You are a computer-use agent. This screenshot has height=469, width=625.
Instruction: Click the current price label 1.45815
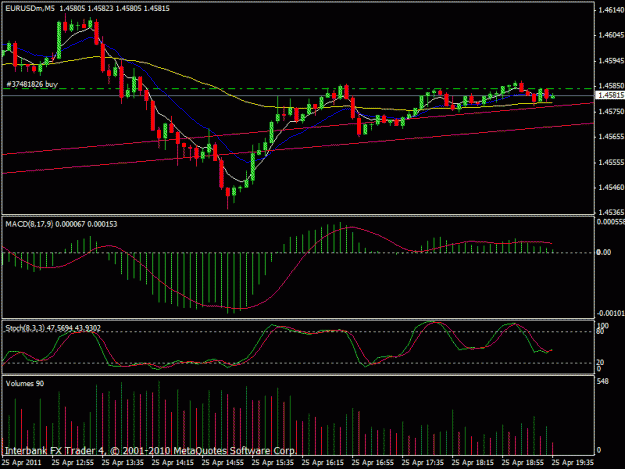[x=611, y=95]
